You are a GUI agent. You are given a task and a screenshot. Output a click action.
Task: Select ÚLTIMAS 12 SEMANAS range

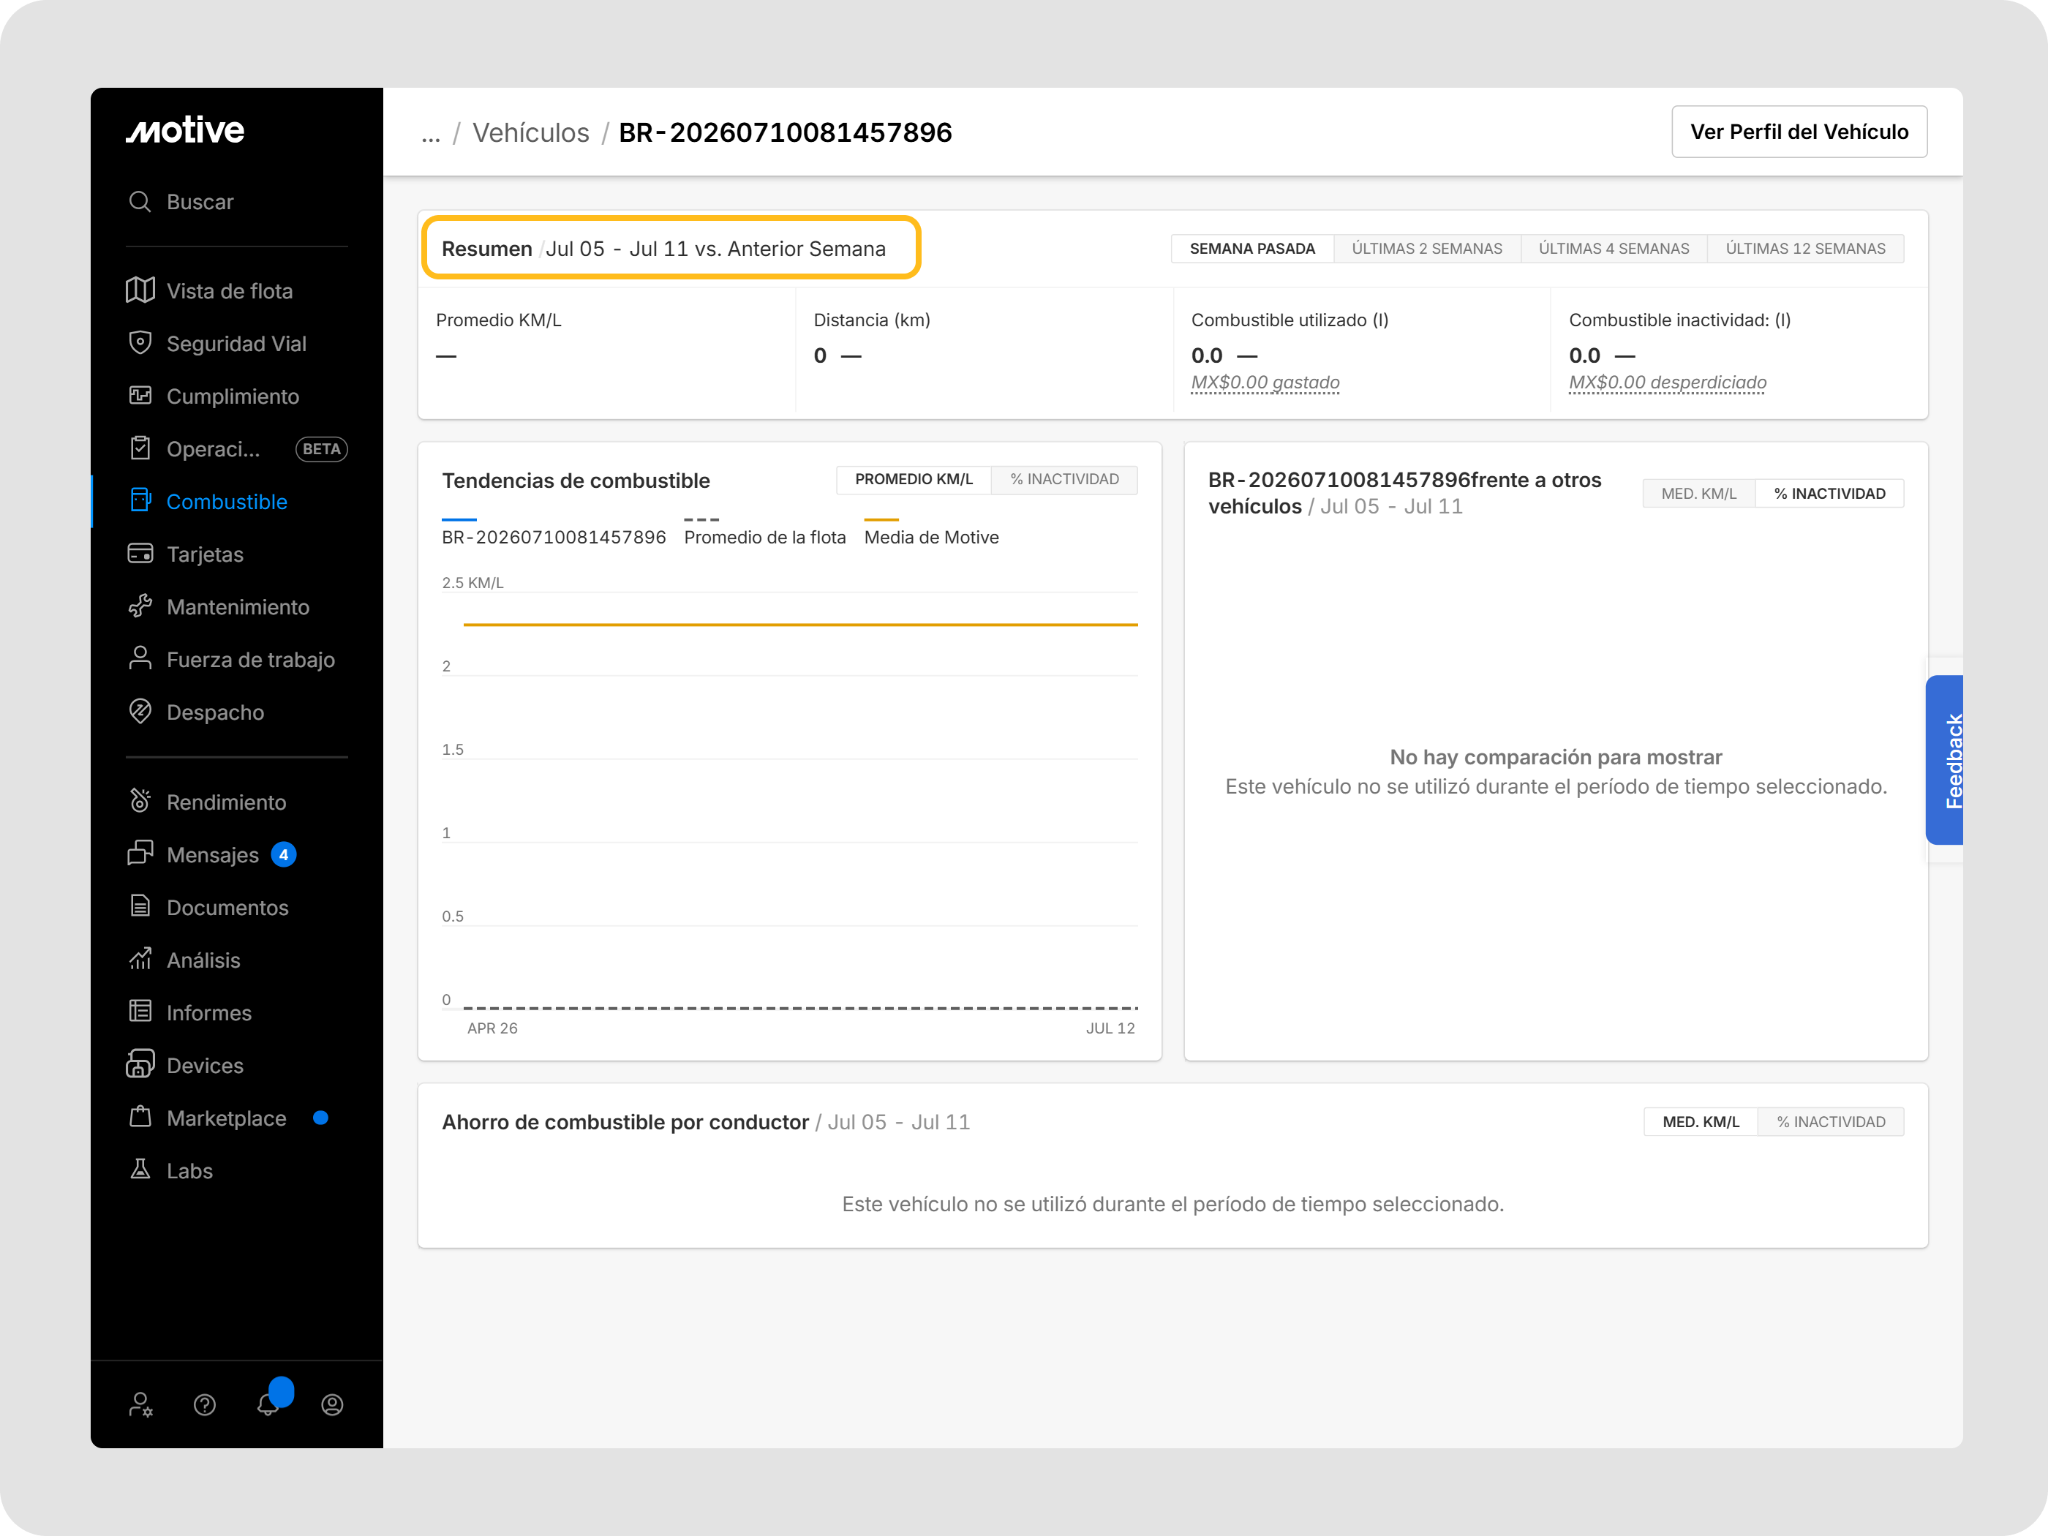1805,249
